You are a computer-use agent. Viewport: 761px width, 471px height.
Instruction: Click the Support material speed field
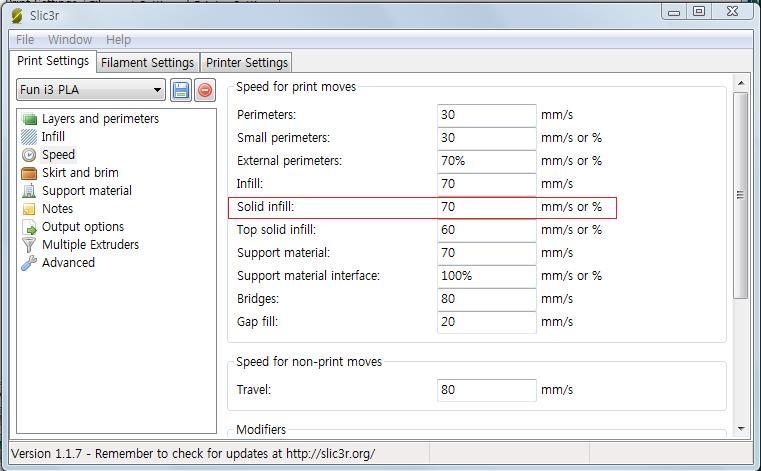[487, 253]
